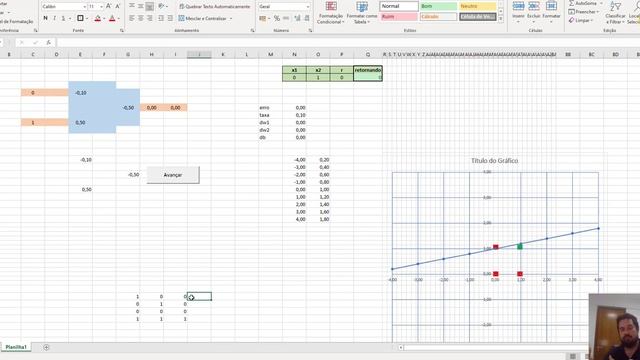Viewport: 640px width, 360px height.
Task: Toggle Quebrar Texto Automaticamente
Action: point(215,7)
